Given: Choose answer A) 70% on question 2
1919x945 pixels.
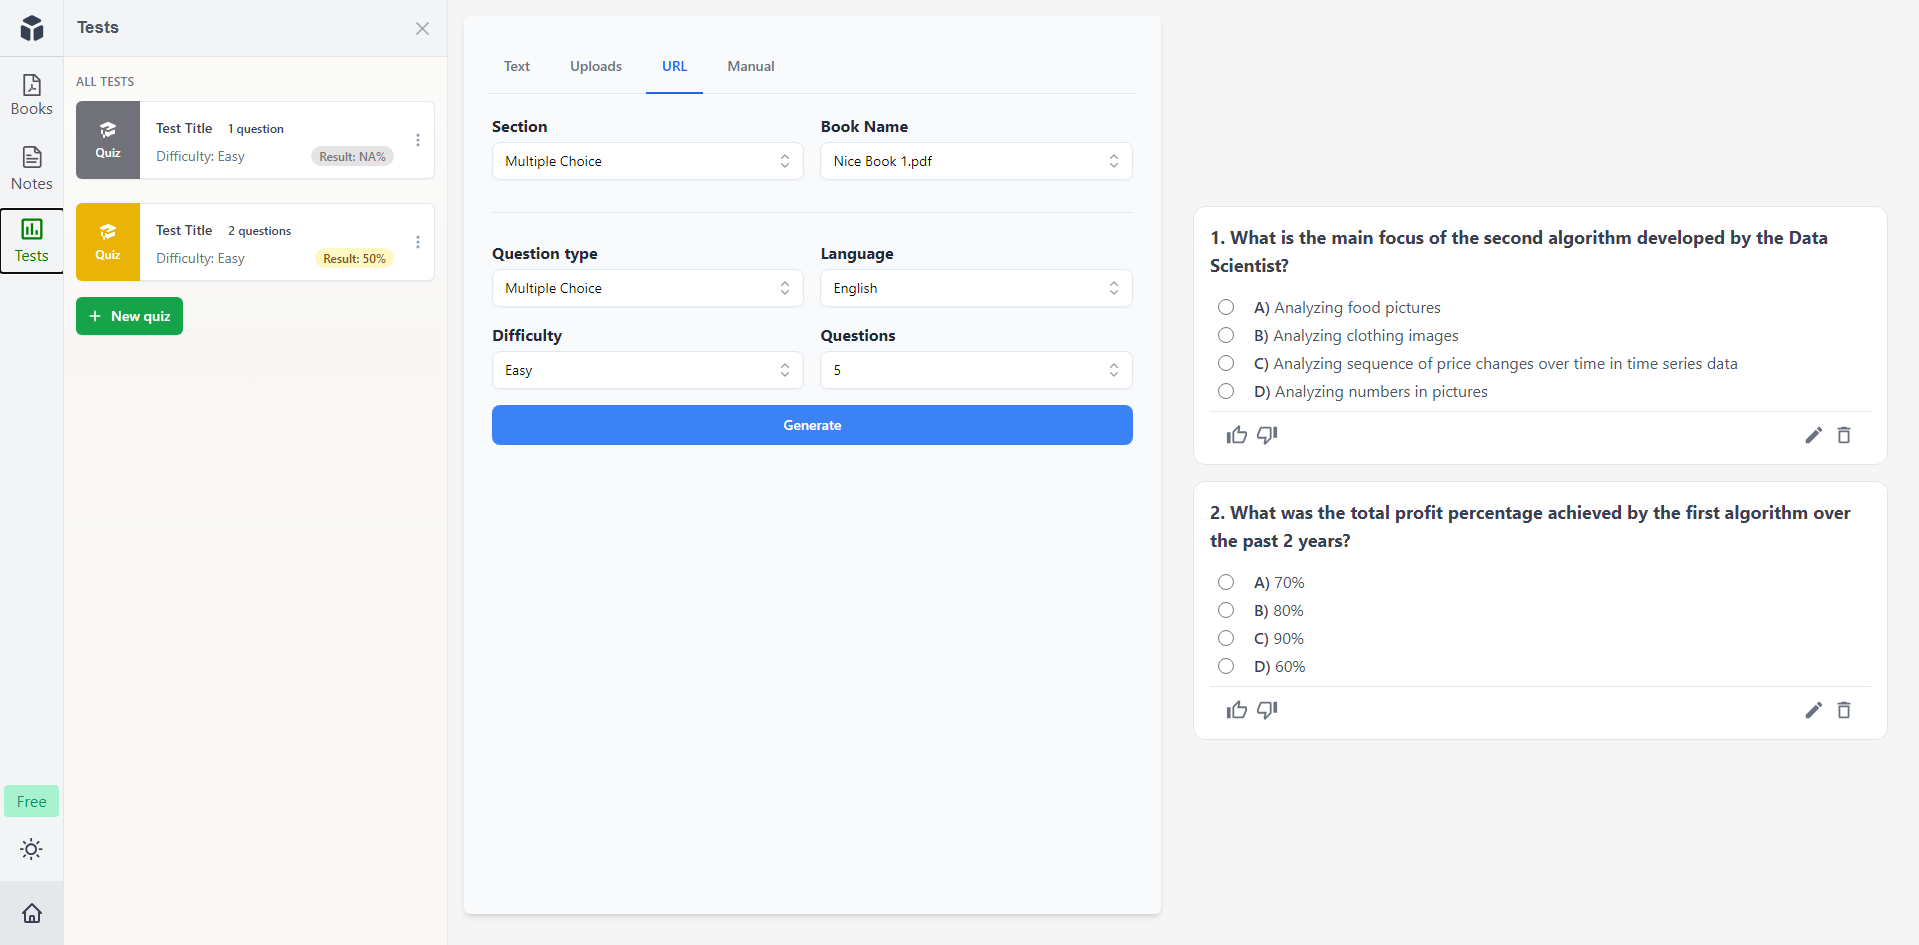Looking at the screenshot, I should click(x=1226, y=581).
